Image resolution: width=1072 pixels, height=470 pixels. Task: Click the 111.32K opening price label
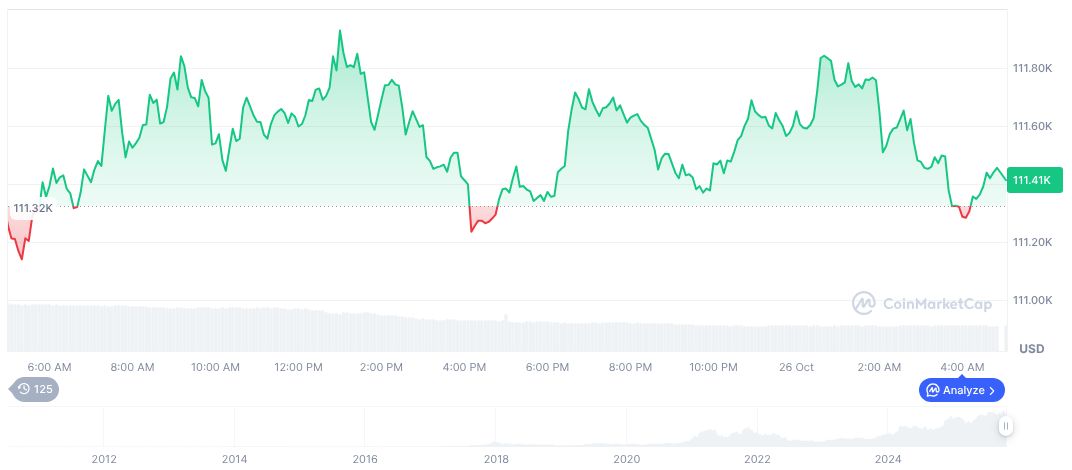(32, 208)
